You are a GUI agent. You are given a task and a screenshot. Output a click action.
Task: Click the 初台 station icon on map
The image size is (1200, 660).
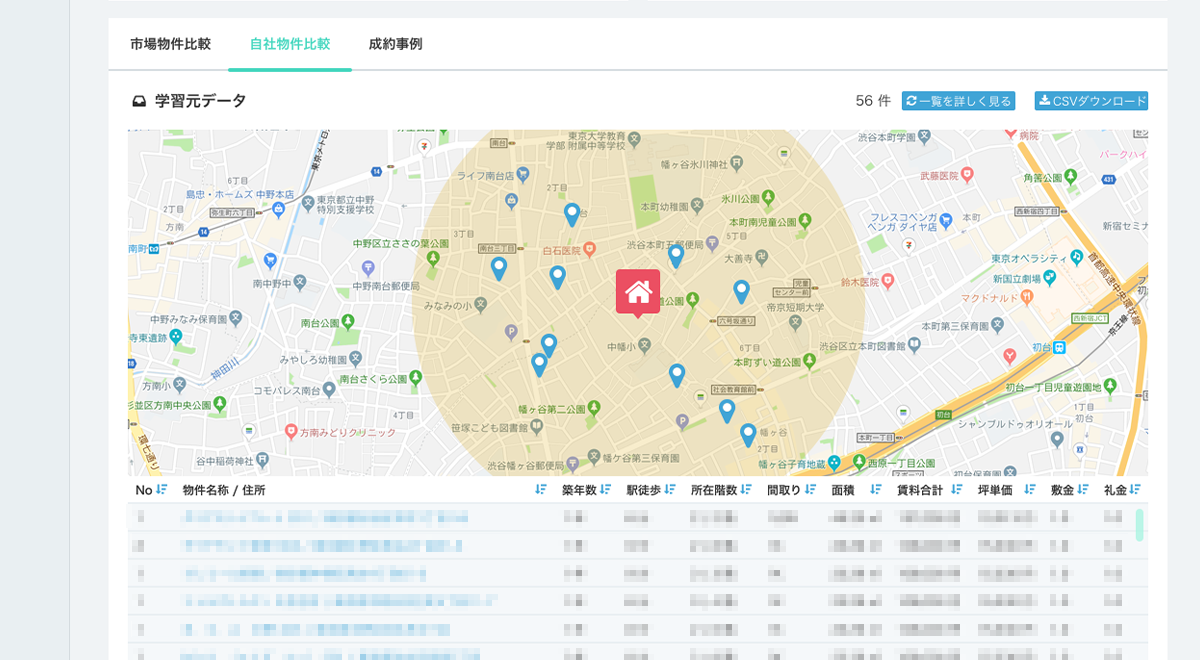pos(1059,347)
